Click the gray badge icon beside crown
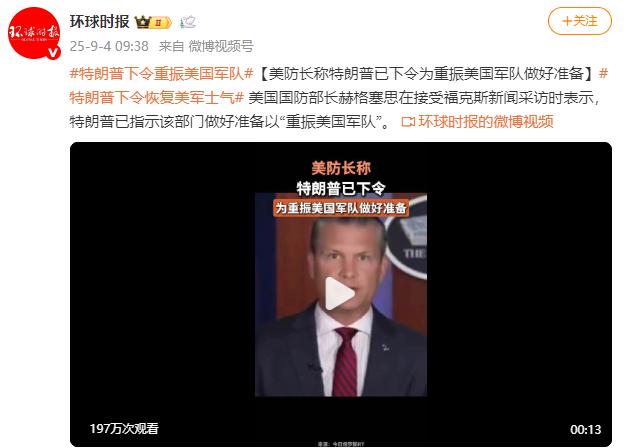Viewport: 630px width, 448px height. (x=188, y=22)
